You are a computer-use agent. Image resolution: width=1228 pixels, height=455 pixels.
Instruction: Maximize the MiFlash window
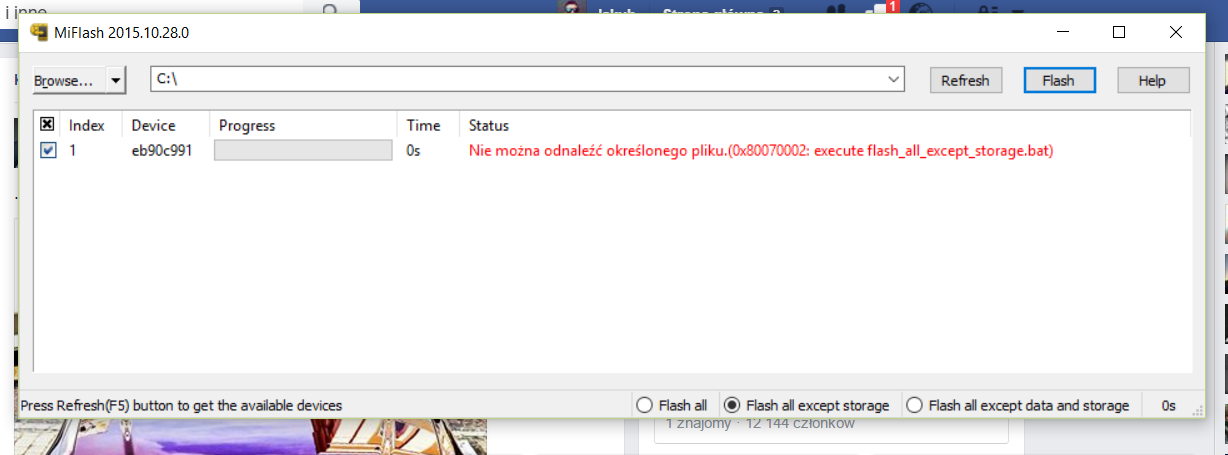tap(1119, 32)
